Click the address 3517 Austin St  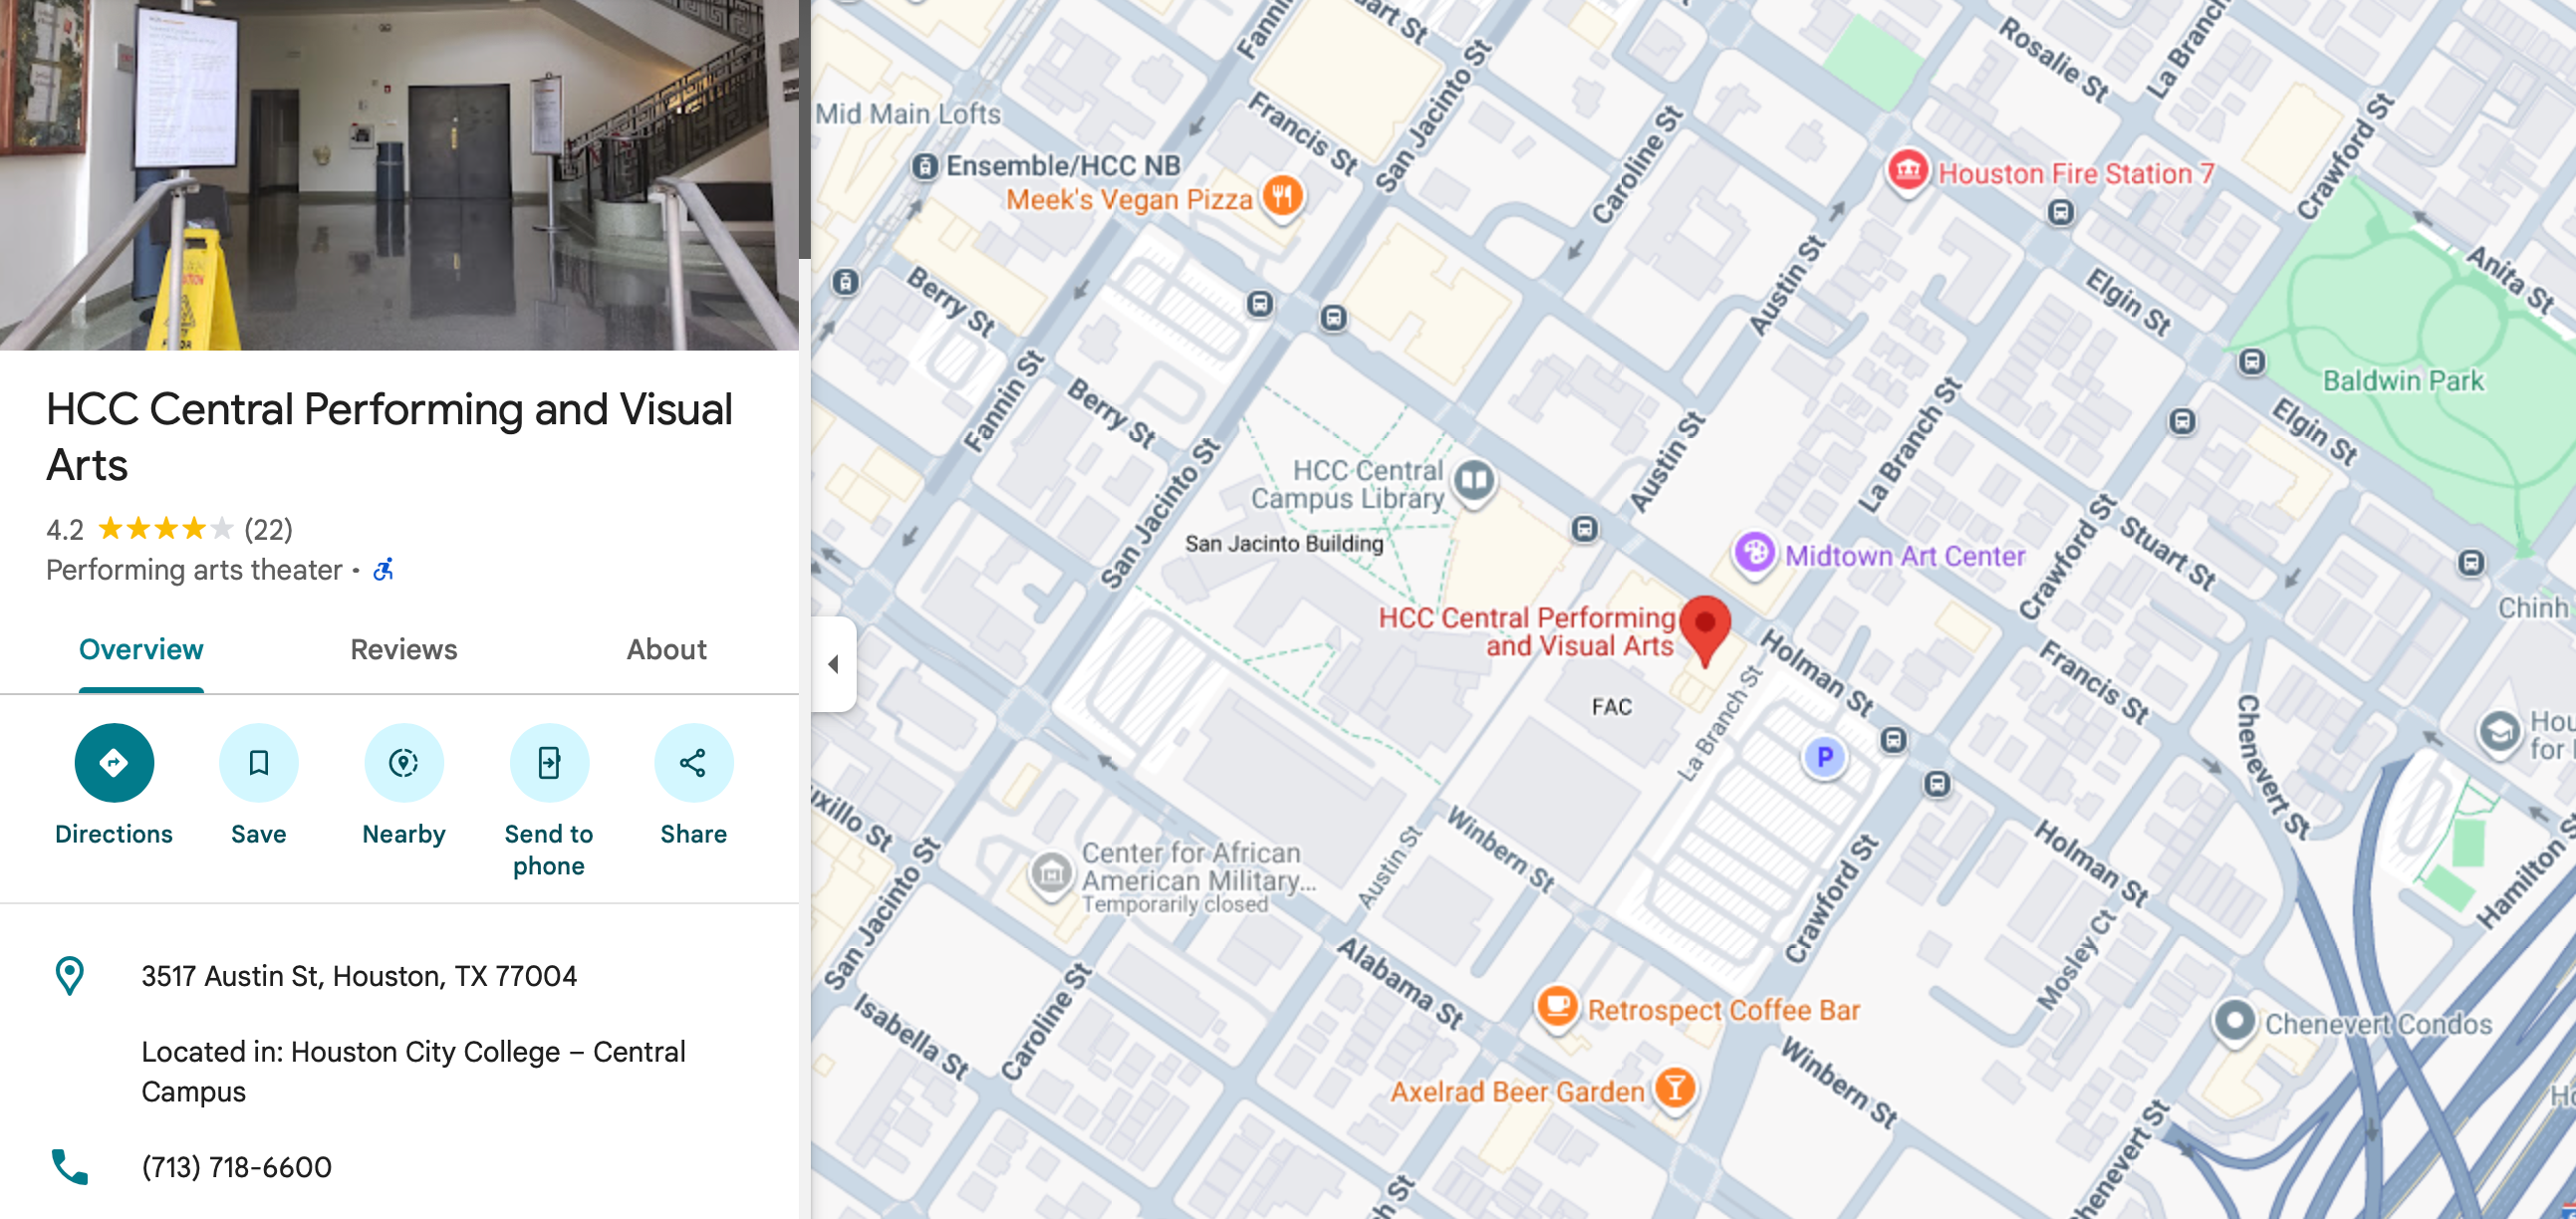tap(359, 976)
